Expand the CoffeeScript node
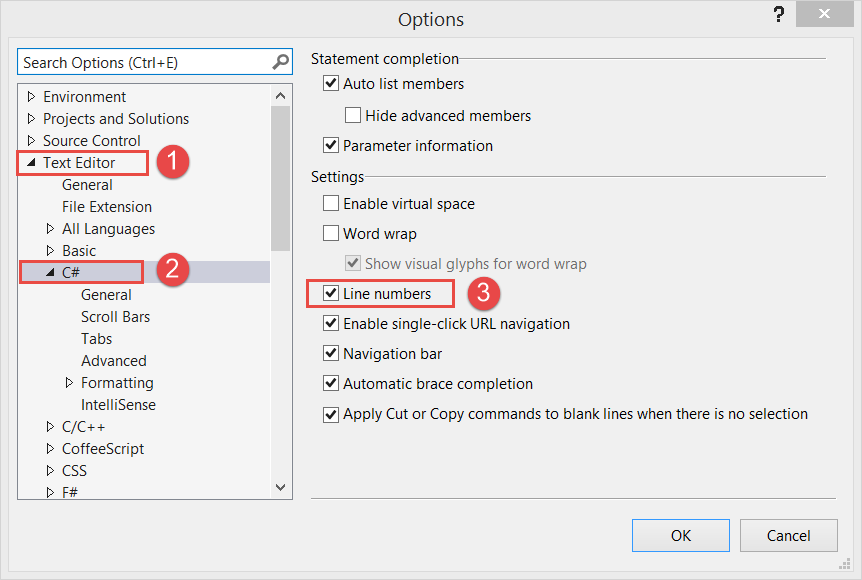This screenshot has width=862, height=580. point(50,449)
